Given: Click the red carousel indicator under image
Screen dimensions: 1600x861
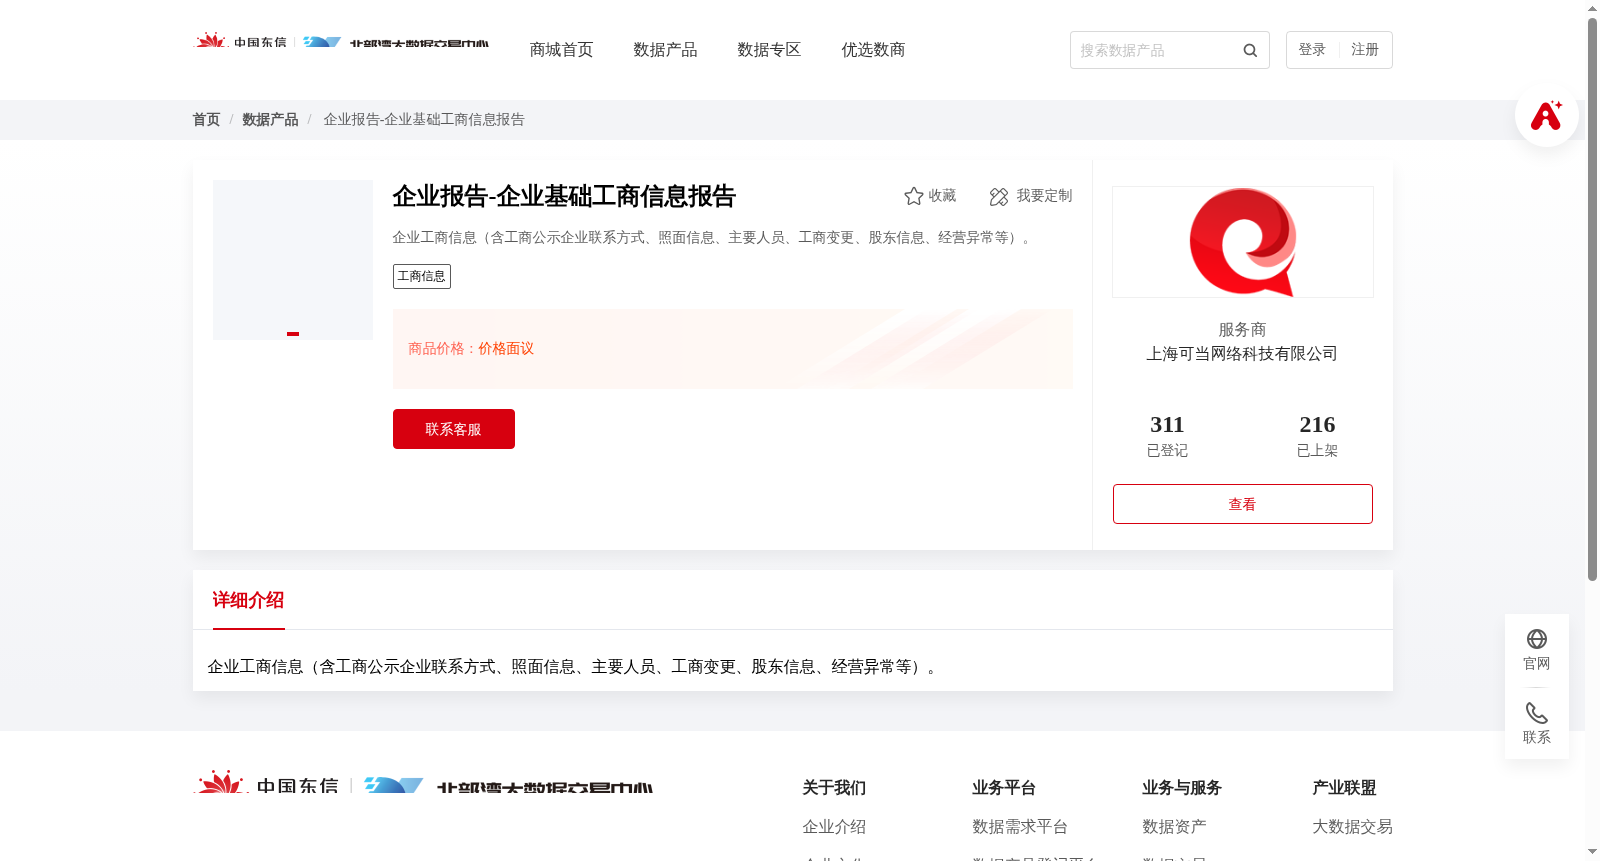Looking at the screenshot, I should pos(293,334).
